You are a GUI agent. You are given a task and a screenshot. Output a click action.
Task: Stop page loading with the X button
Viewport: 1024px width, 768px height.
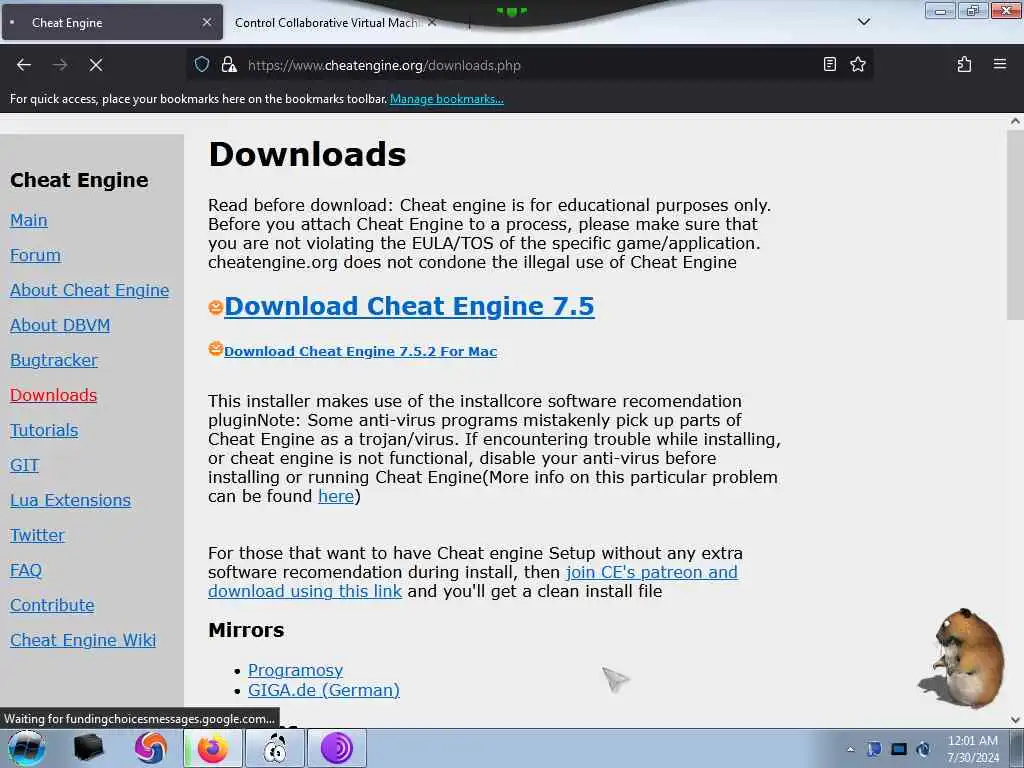[96, 65]
